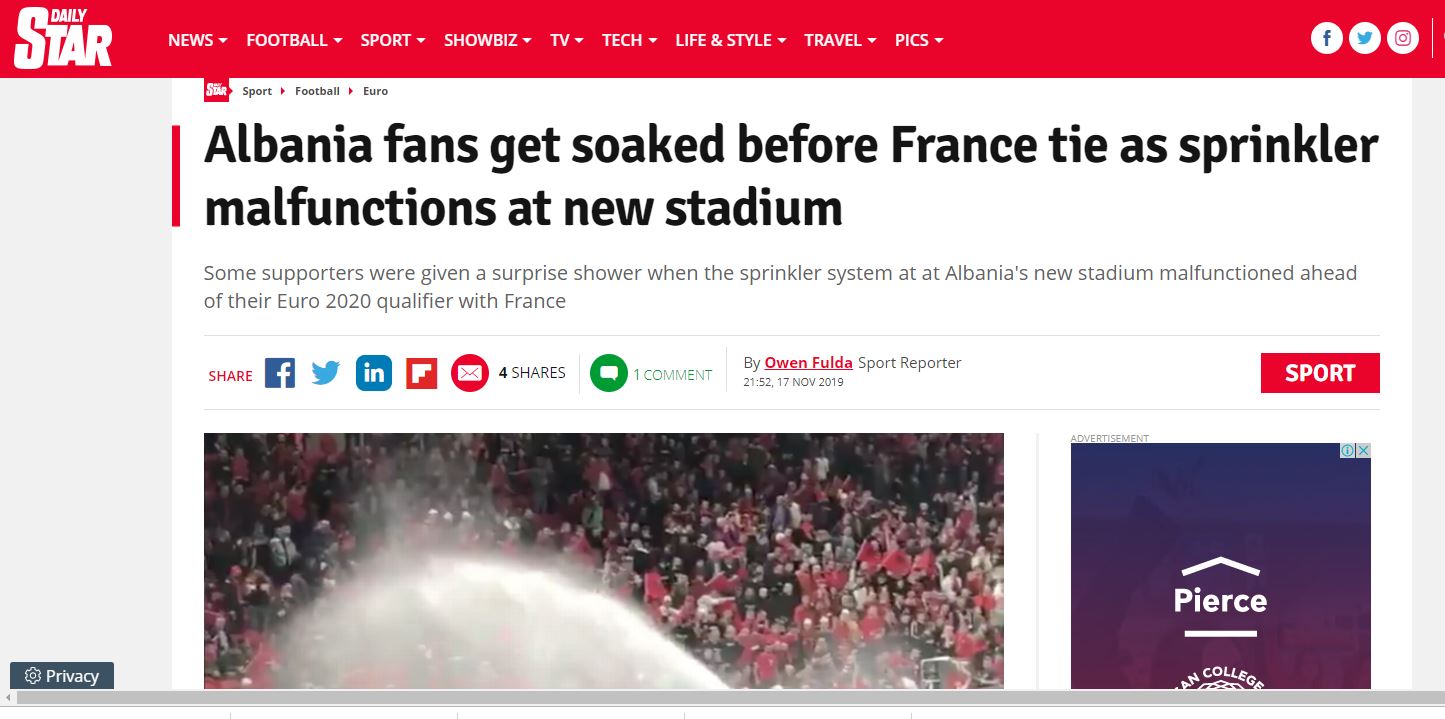Open the Life & Style menu
The height and width of the screenshot is (719, 1445).
[730, 40]
